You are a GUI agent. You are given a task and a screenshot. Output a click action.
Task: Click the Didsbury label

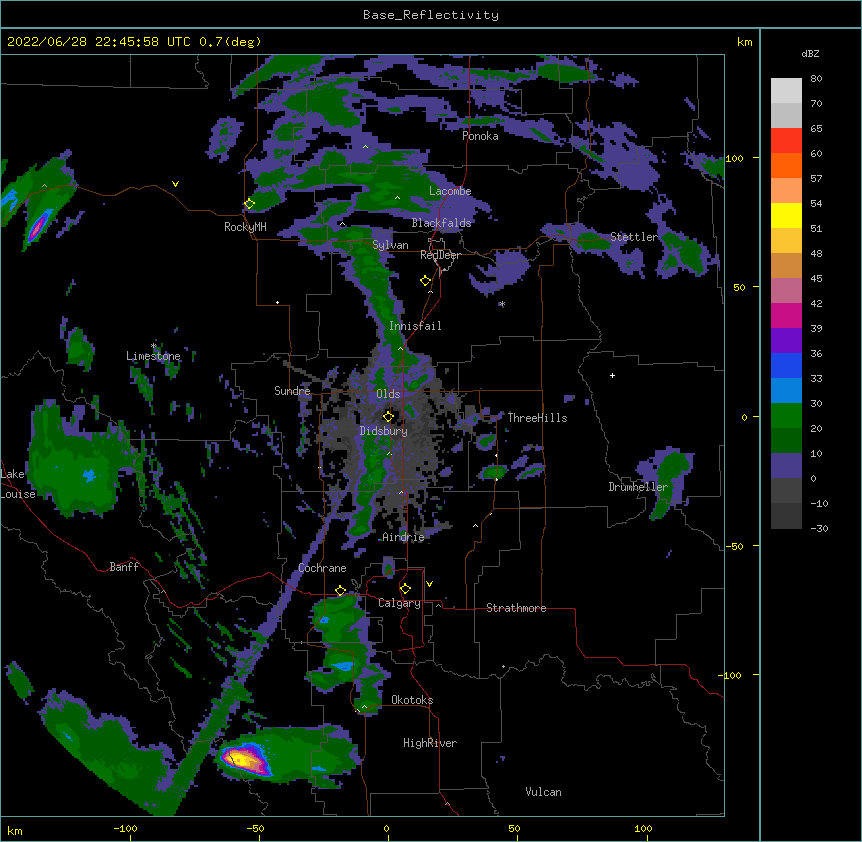pyautogui.click(x=384, y=431)
